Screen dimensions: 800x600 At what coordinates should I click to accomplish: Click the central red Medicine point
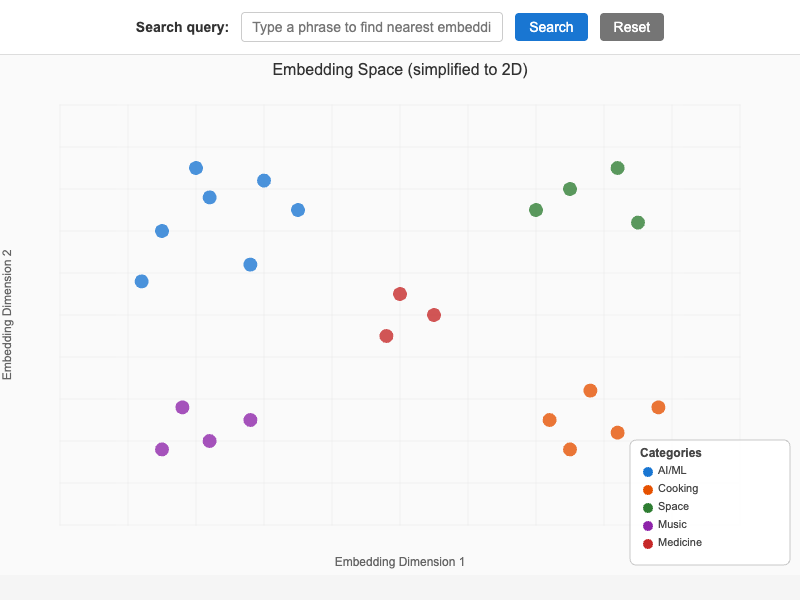point(433,314)
